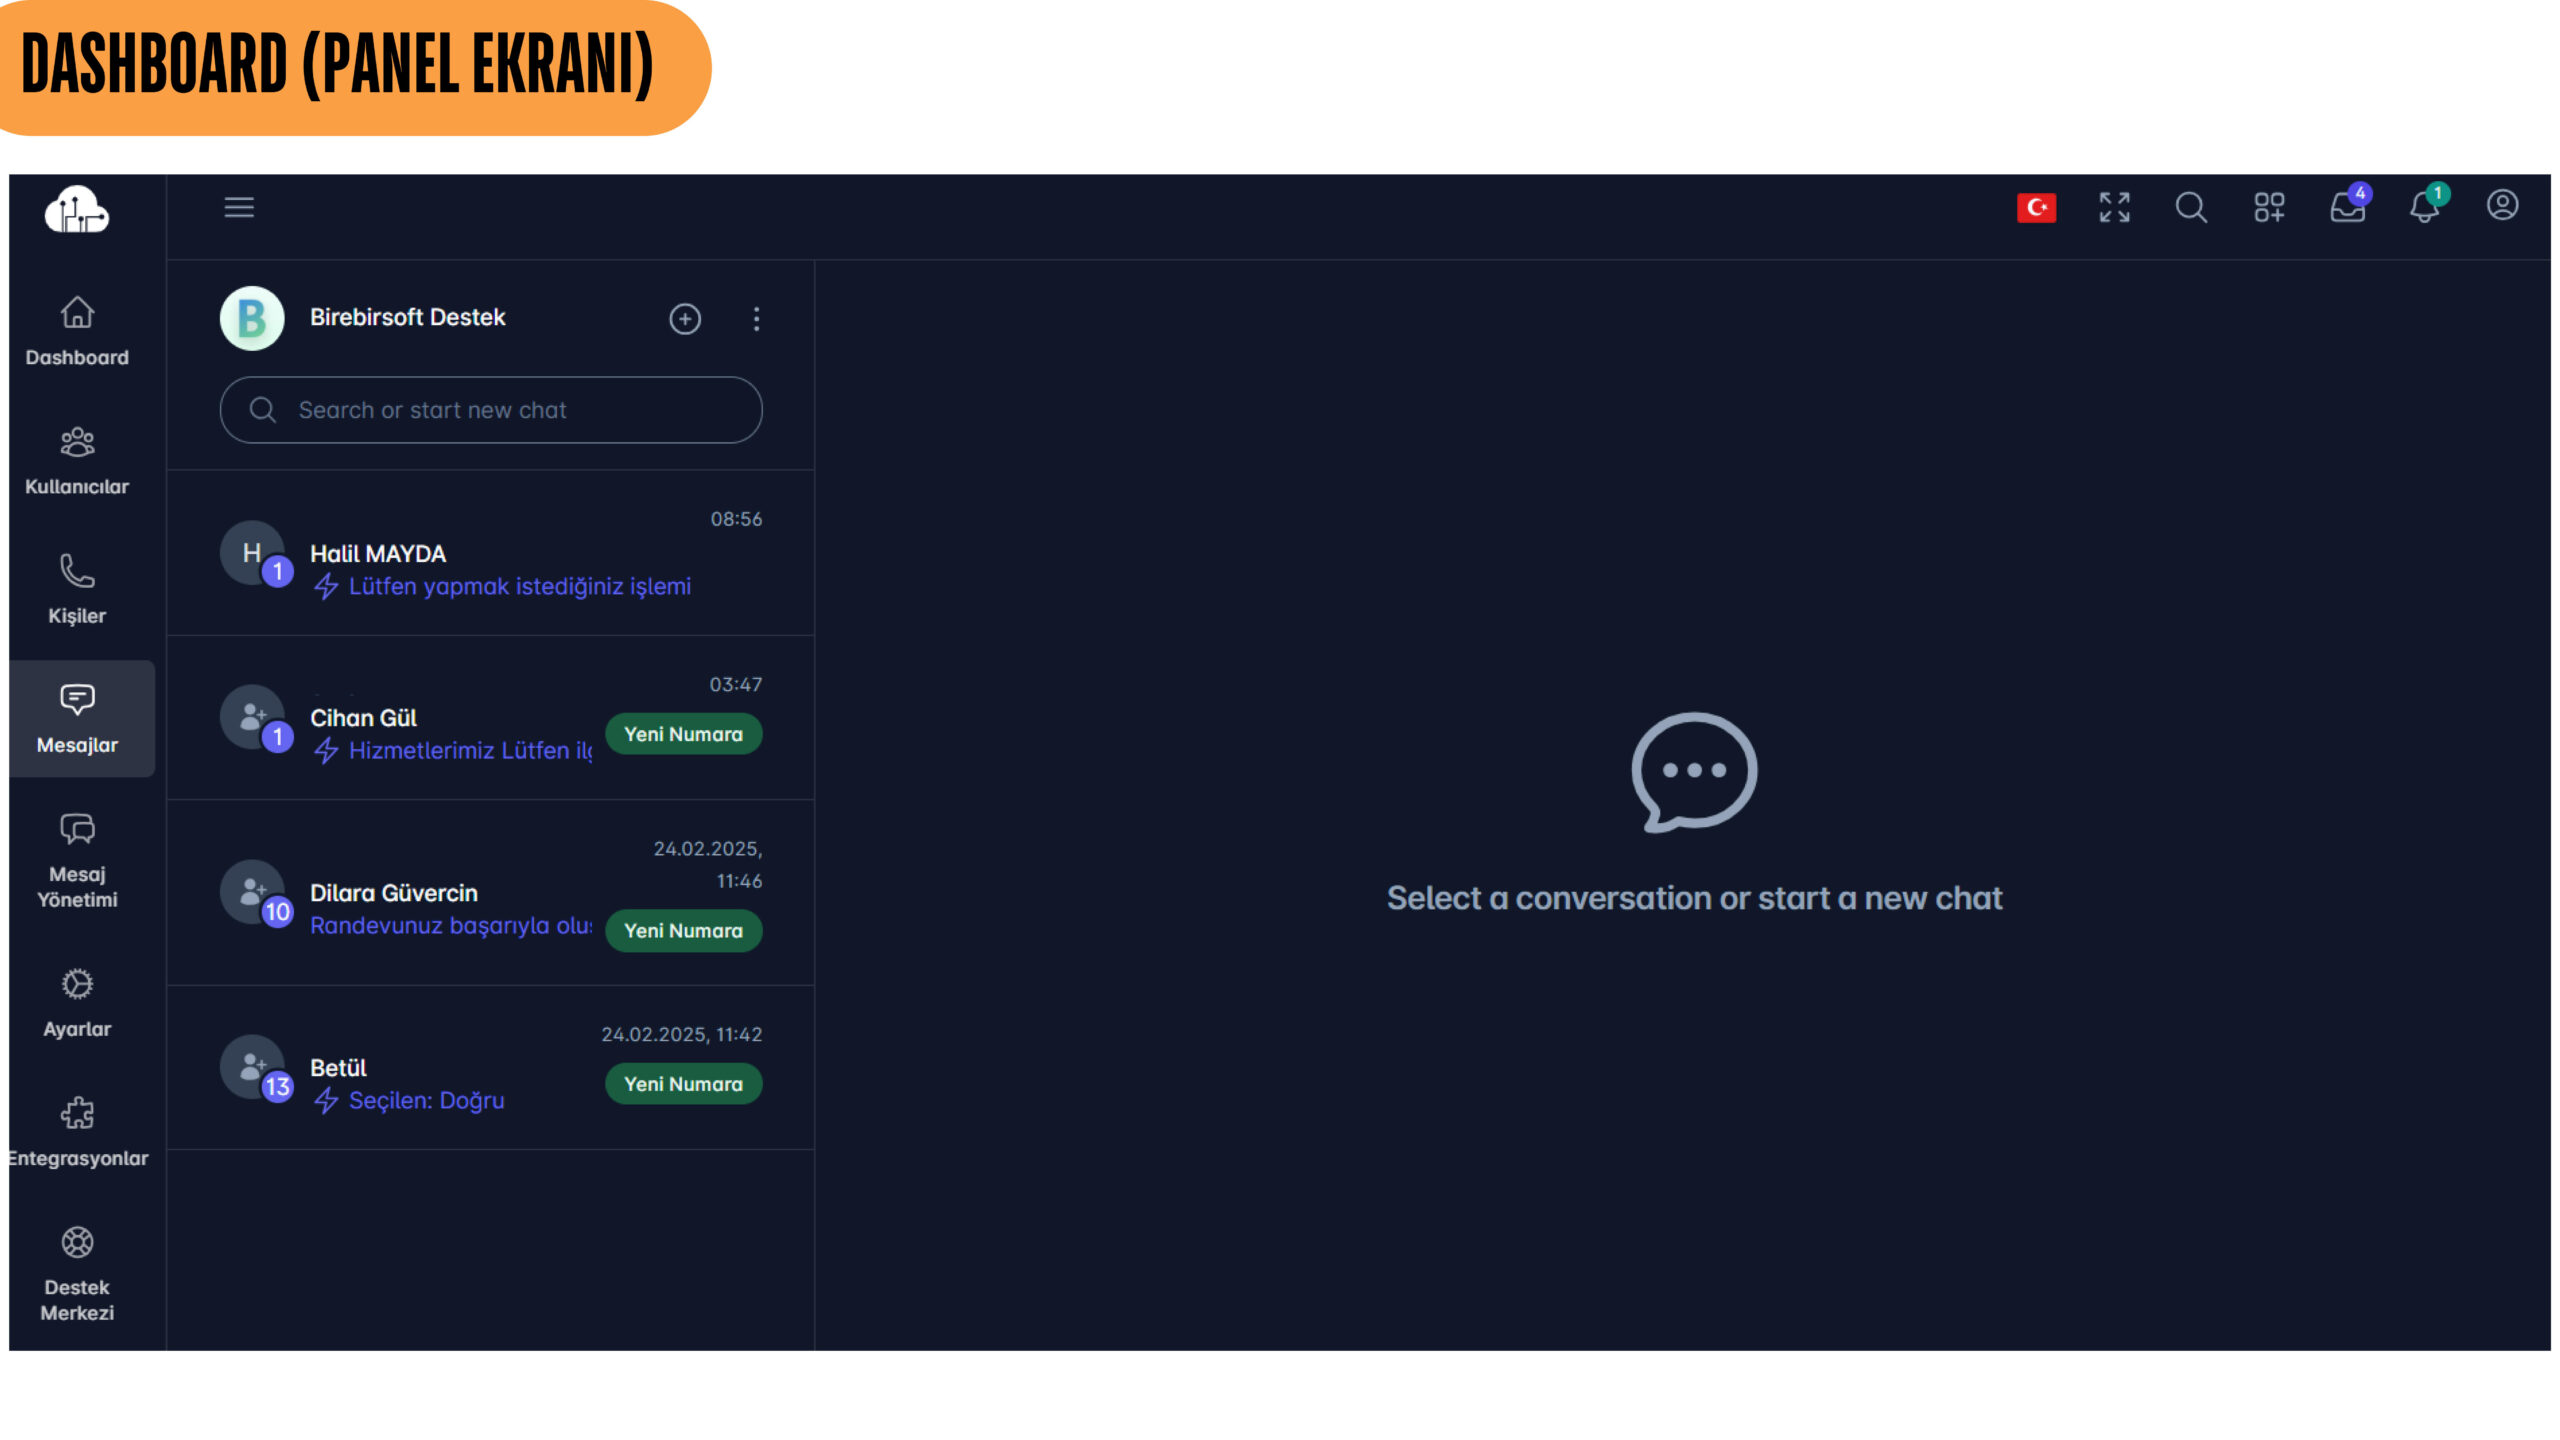Screen dimensions: 2560x1440
Task: Click the Turkish flag language selector
Action: (x=2036, y=207)
